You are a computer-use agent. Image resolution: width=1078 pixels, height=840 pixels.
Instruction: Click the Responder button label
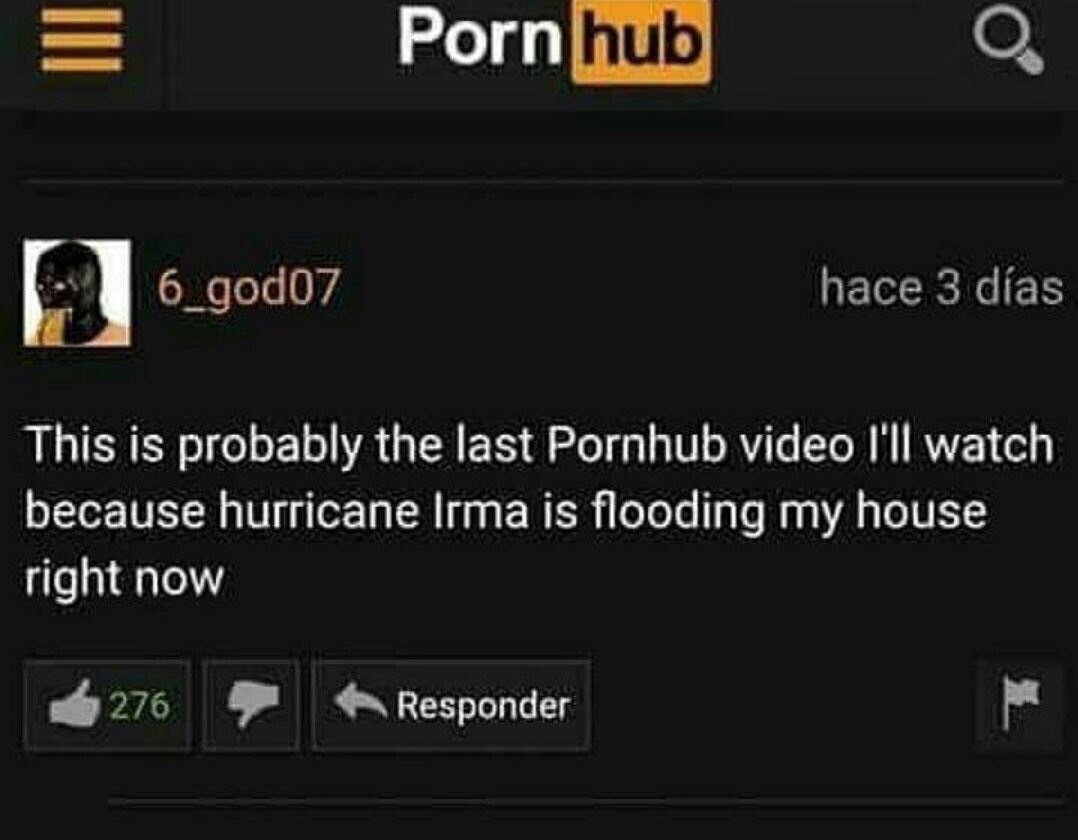[x=483, y=705]
